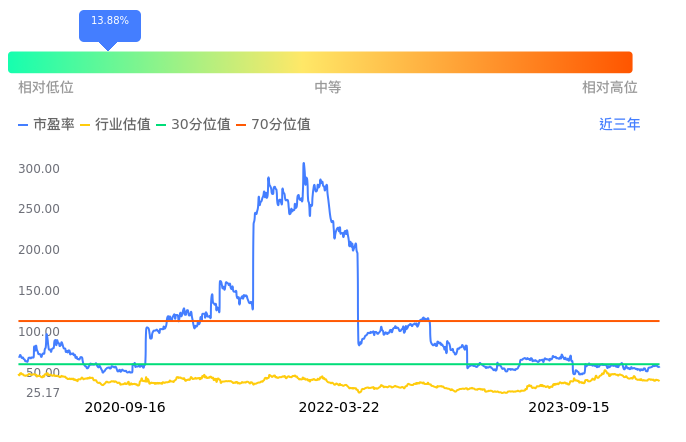Click the 150.00 y-axis label
The width and height of the screenshot is (686, 442).
pyautogui.click(x=39, y=291)
